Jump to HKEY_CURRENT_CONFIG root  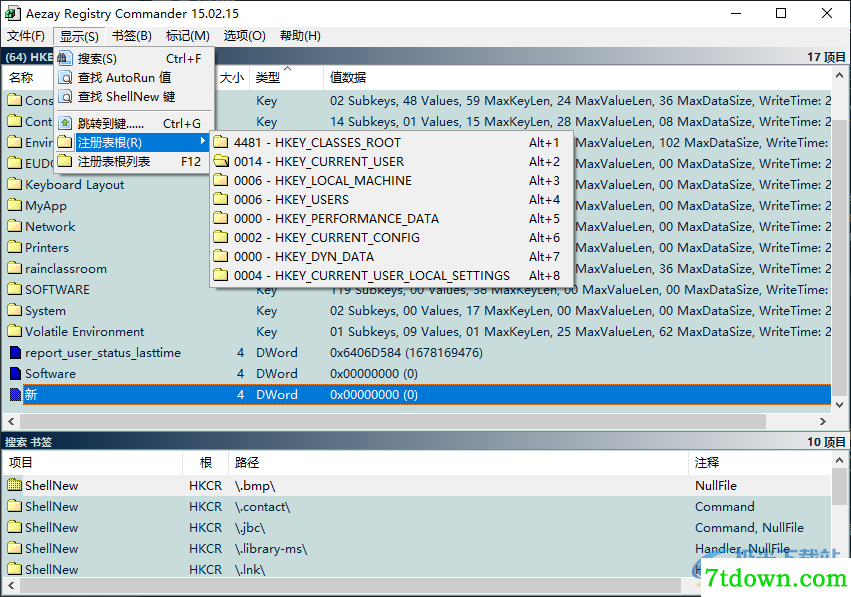pos(391,238)
